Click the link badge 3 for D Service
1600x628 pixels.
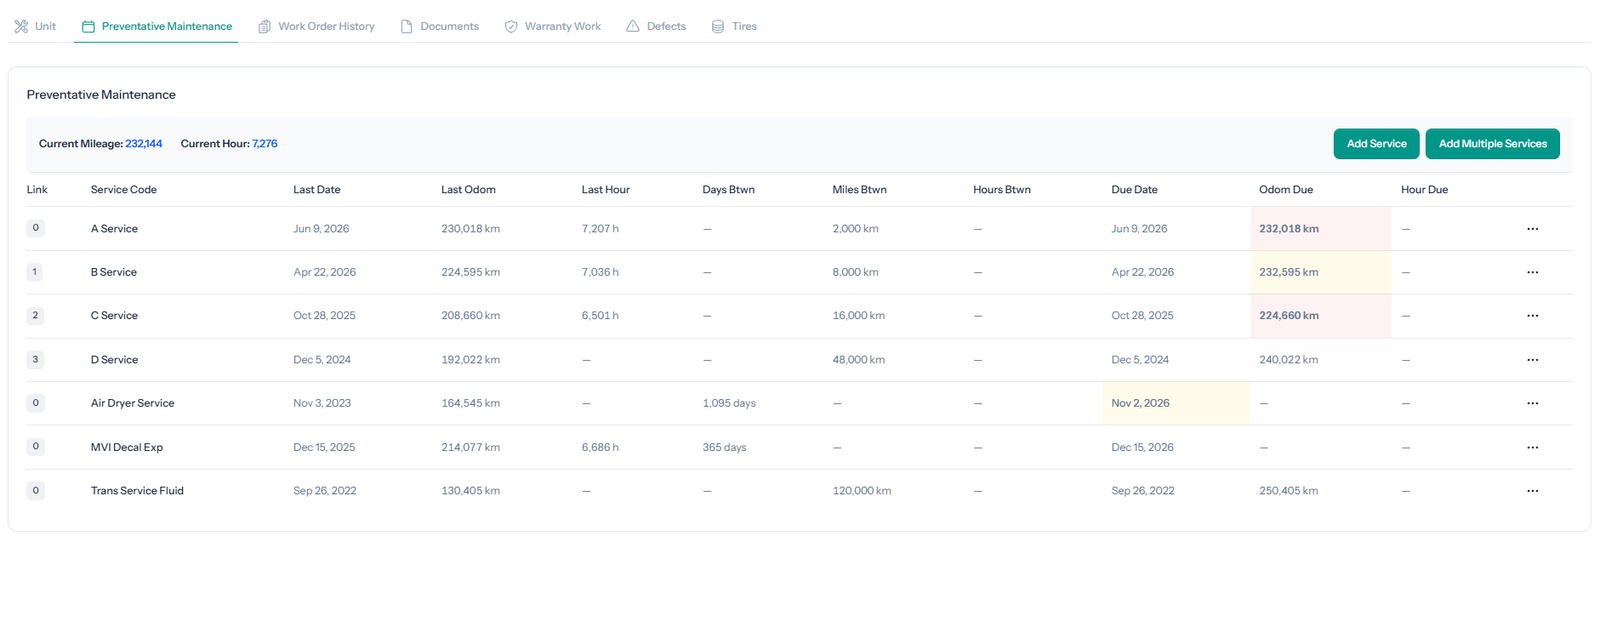35,359
